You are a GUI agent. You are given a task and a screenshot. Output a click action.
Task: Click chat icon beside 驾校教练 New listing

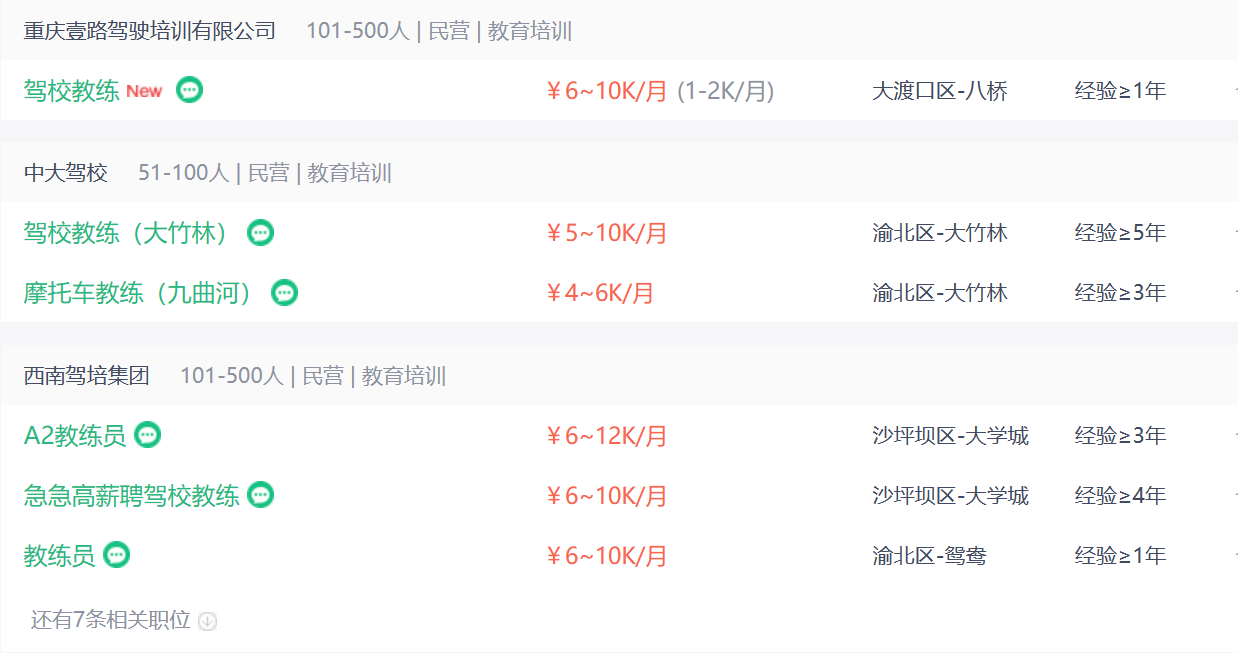[x=189, y=90]
